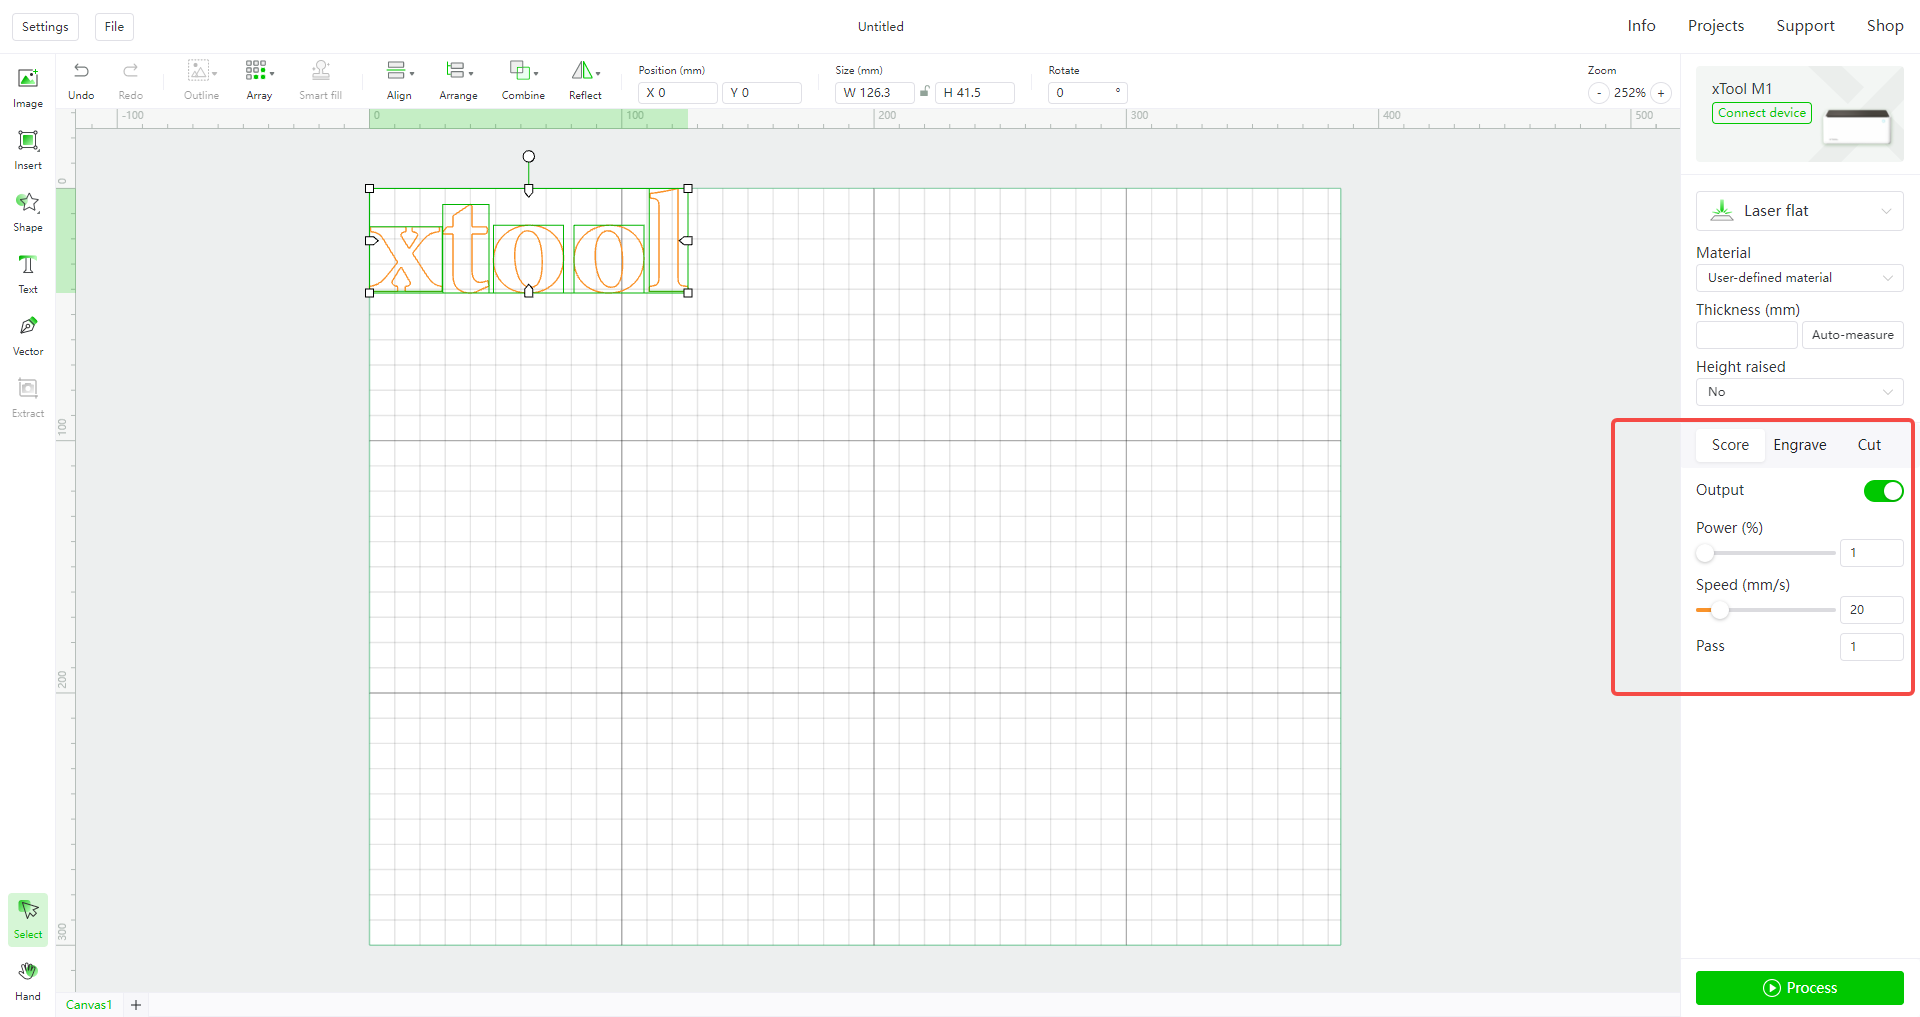Expand the Laser flat mode dropdown

click(1799, 211)
